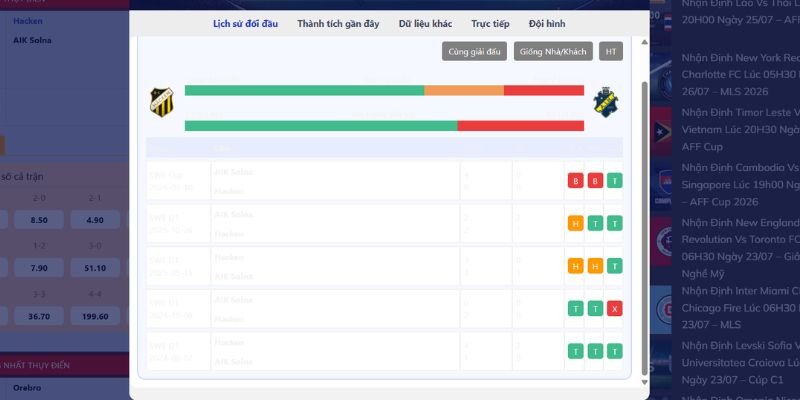Select Orebro in the left list
The width and height of the screenshot is (800, 400).
27,388
